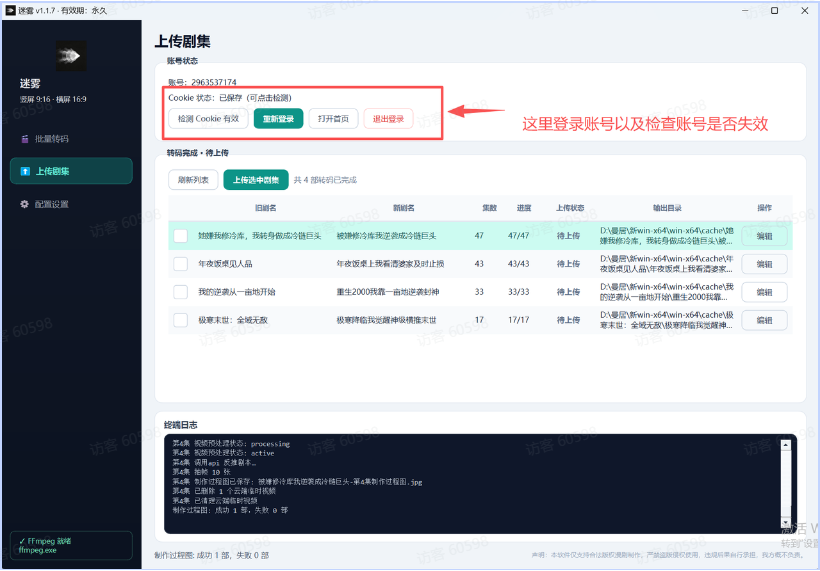
Task: Close the 迷雾 window
Action: tap(804, 10)
